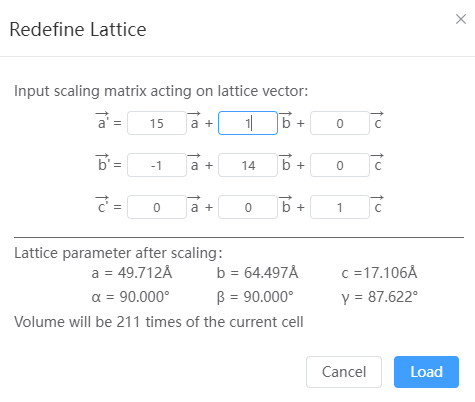This screenshot has height=402, width=475.
Task: Click the c' row c-coefficient field showing 1
Action: [x=340, y=207]
